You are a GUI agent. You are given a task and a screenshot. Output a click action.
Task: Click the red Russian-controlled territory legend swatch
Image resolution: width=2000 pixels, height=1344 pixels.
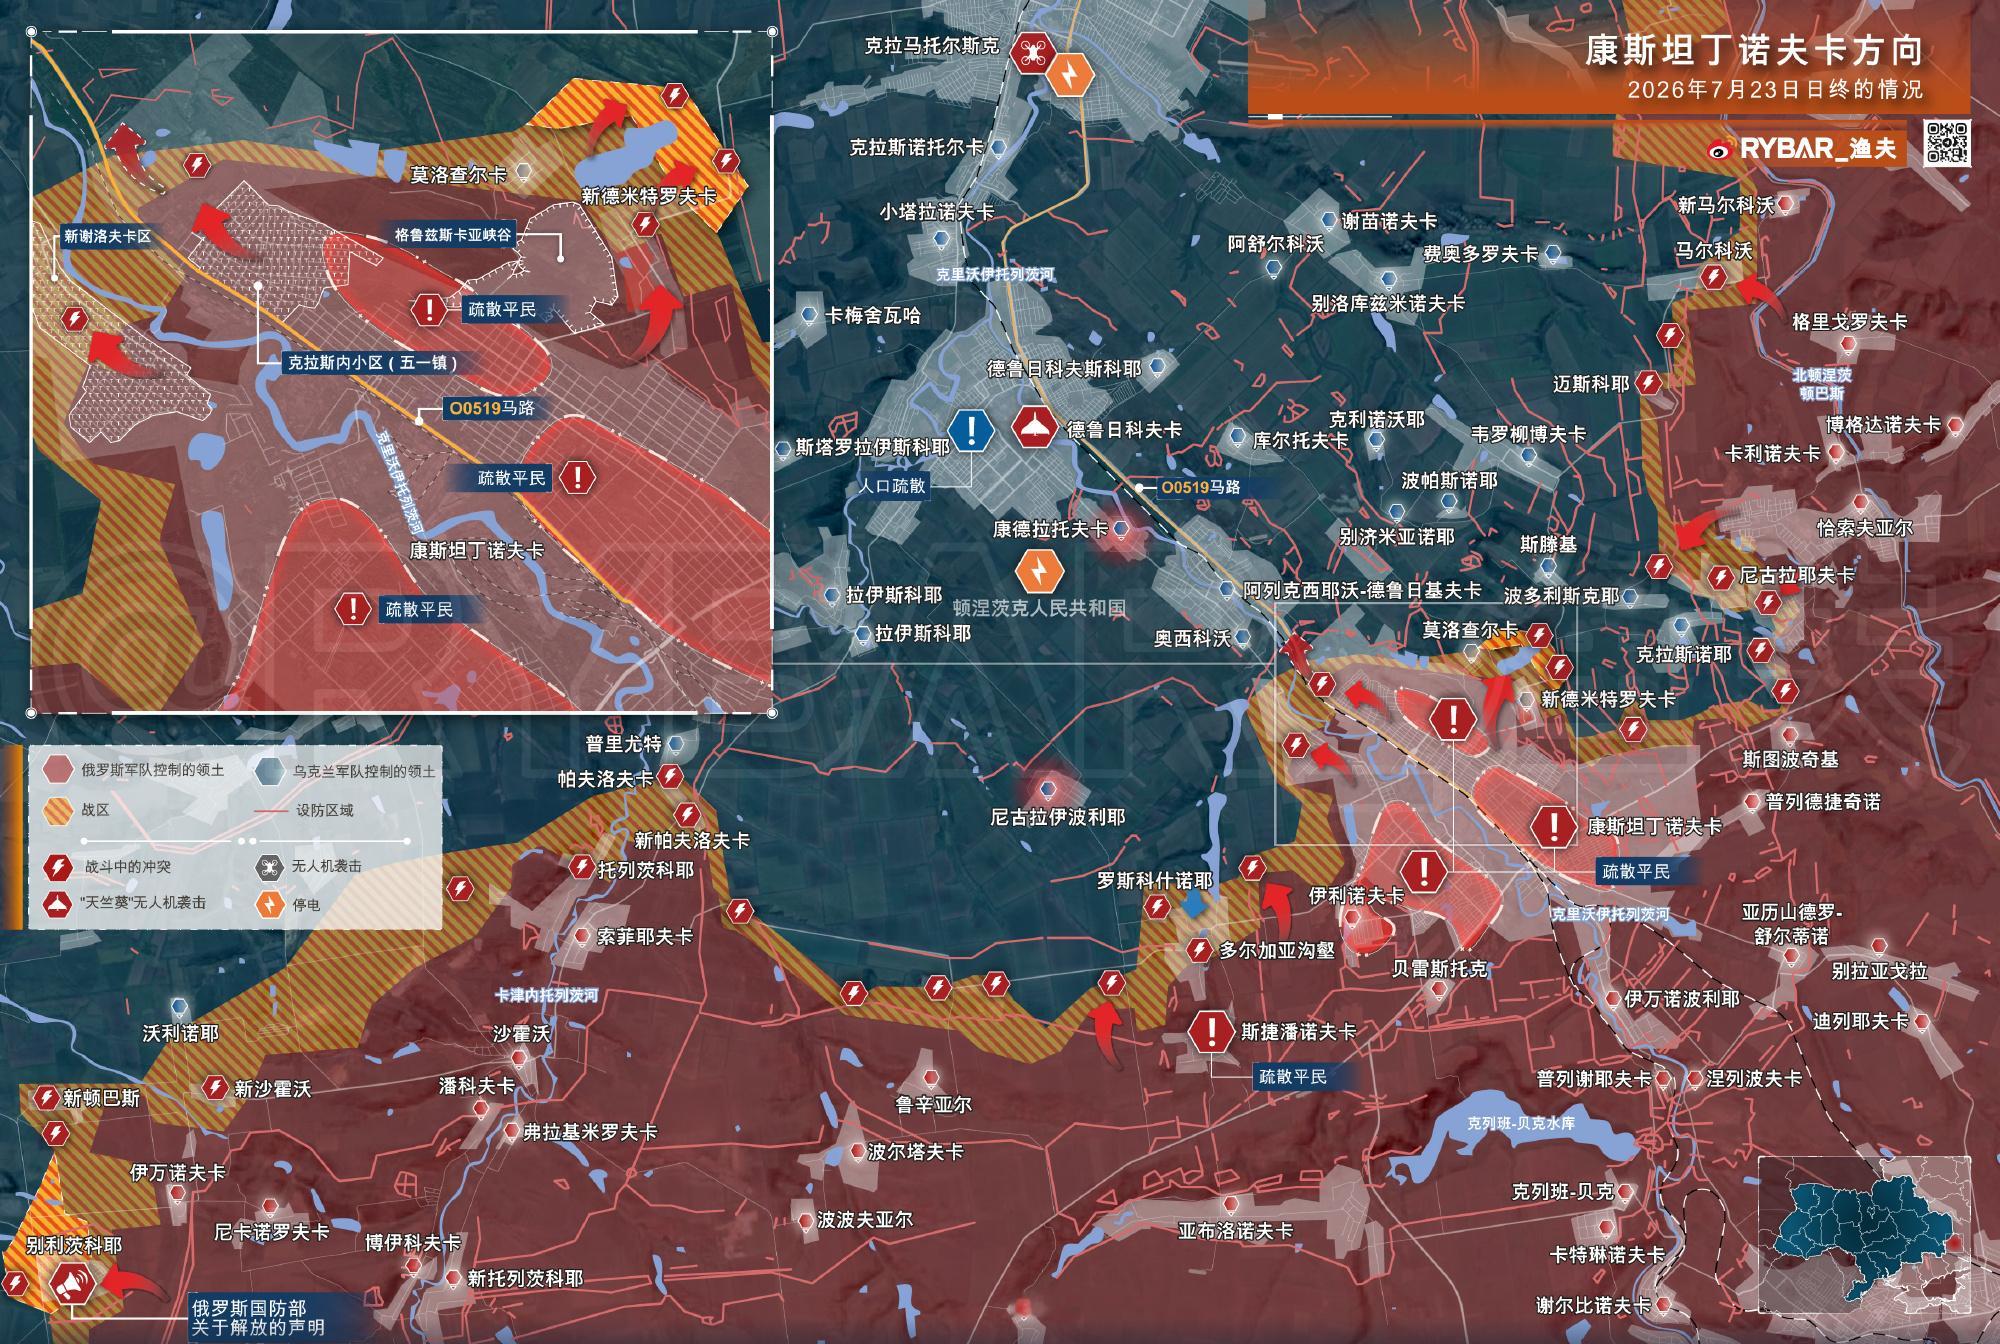tap(60, 770)
